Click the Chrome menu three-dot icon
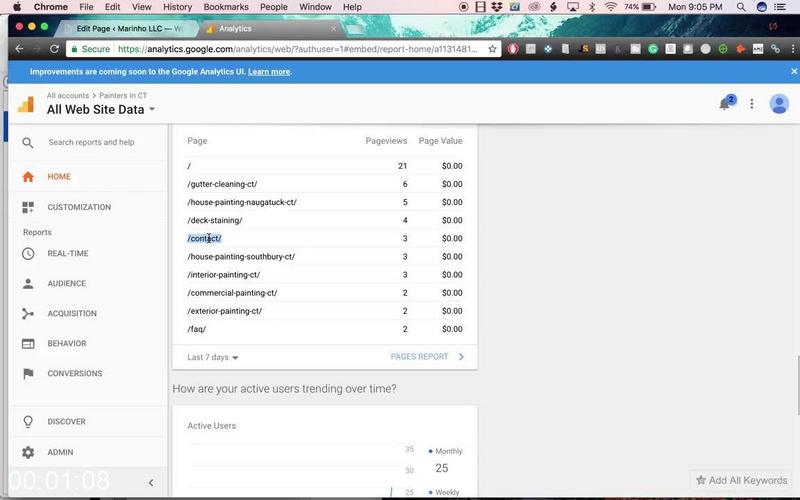This screenshot has width=800, height=500. tap(792, 49)
